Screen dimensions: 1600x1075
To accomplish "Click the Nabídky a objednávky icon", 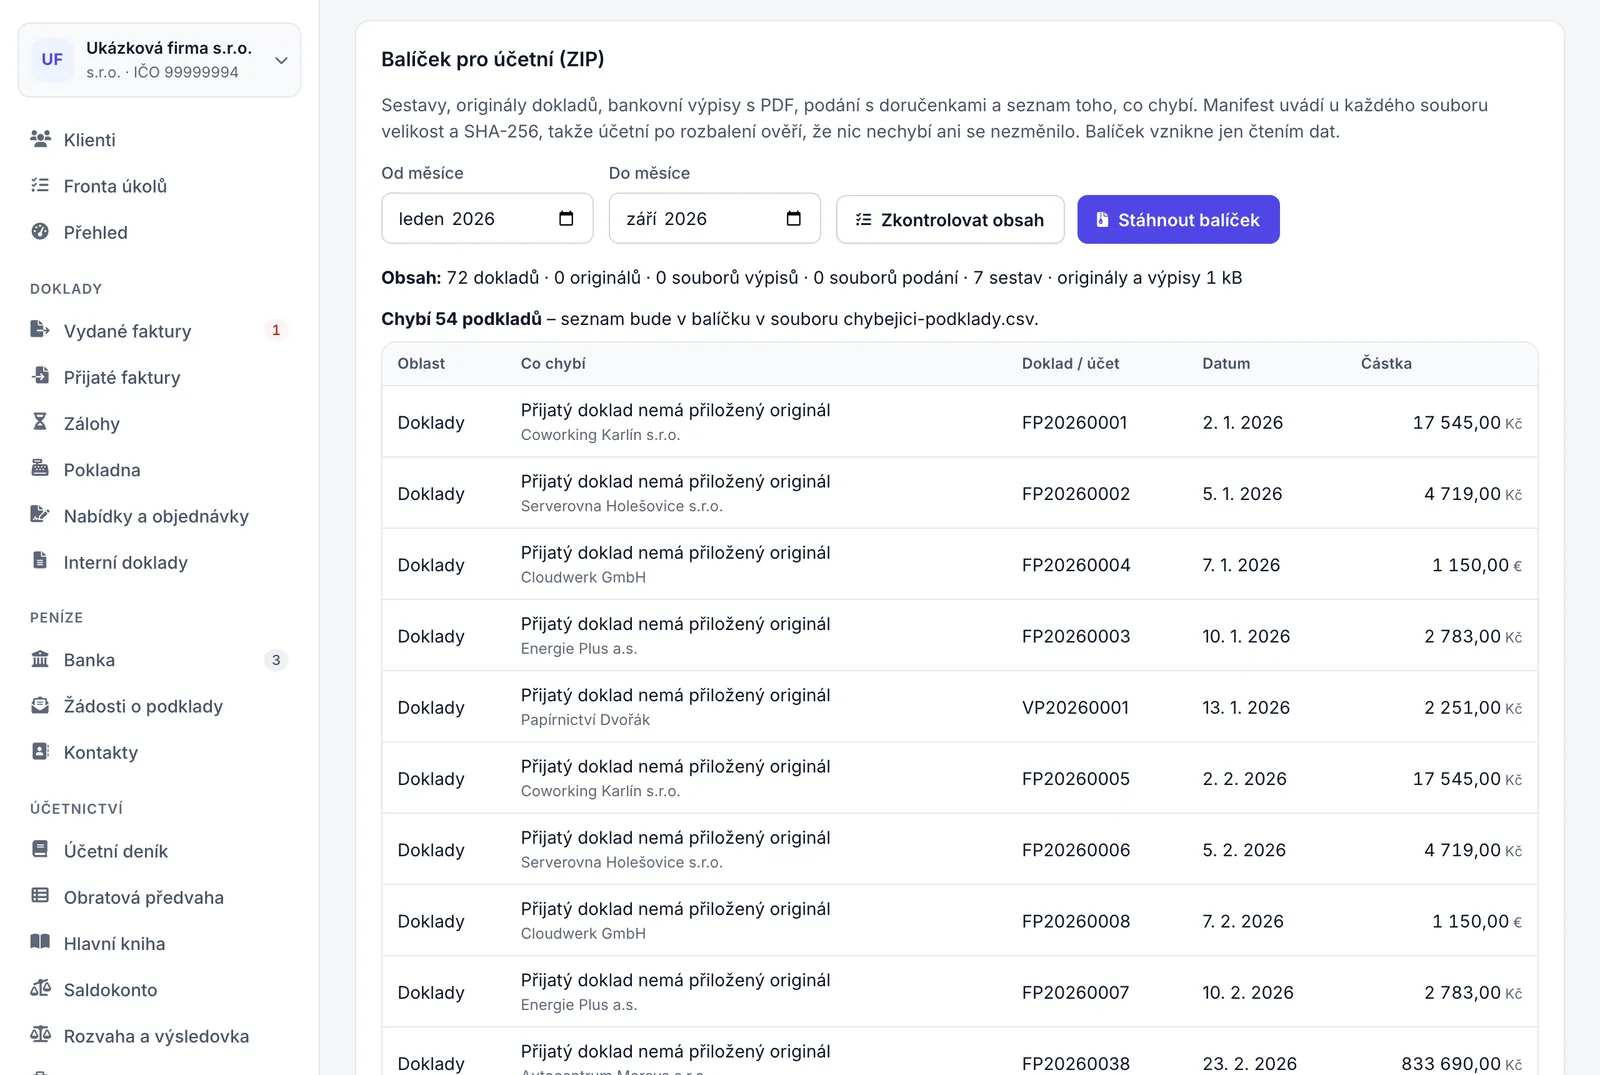I will [40, 514].
